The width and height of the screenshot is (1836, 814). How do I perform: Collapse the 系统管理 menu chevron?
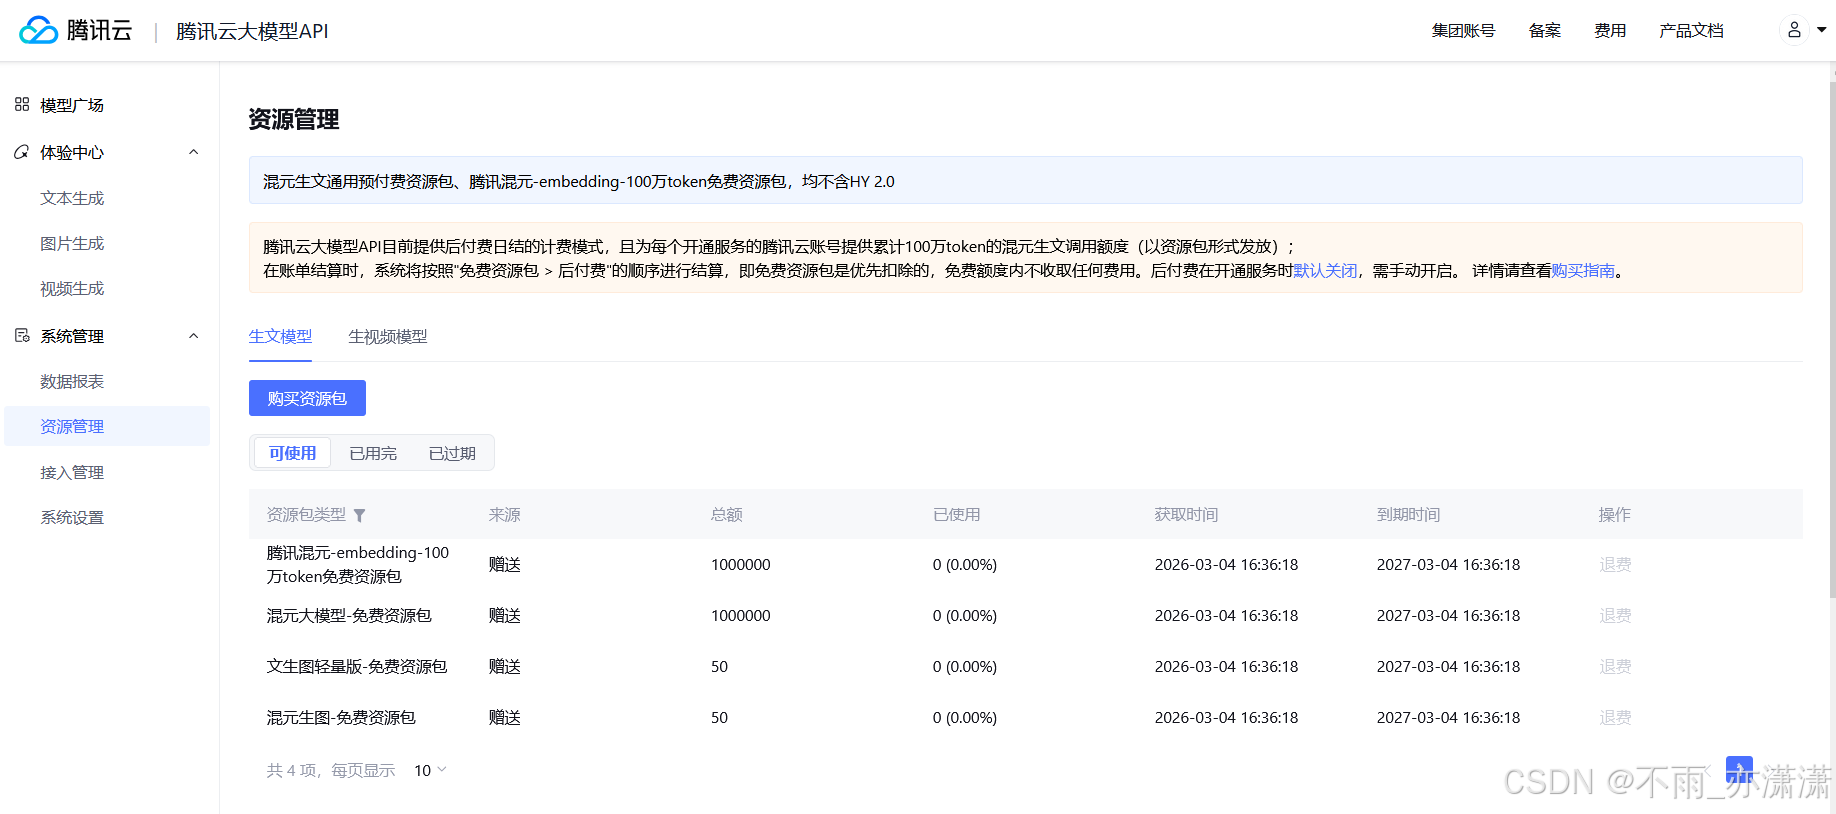pos(194,336)
